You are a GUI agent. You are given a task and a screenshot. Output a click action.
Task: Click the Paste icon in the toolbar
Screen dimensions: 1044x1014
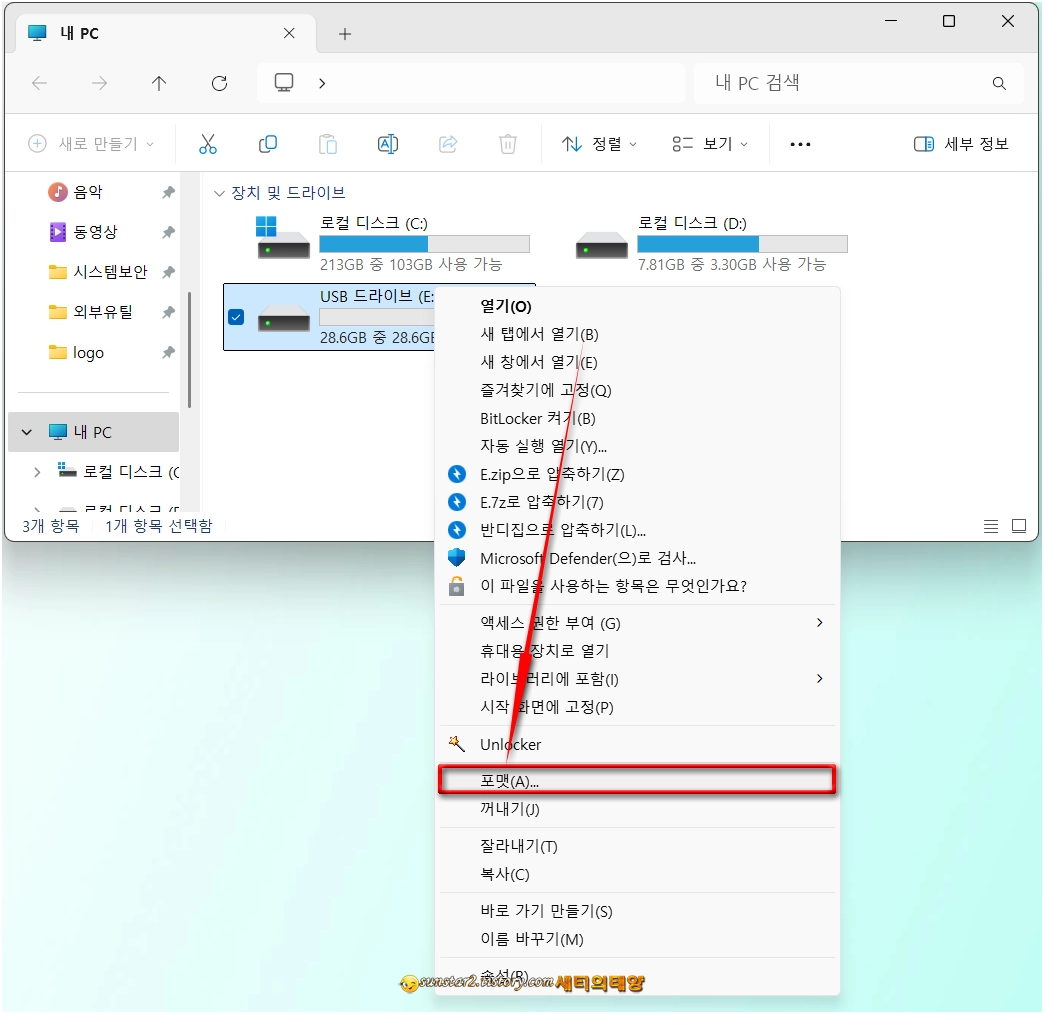tap(328, 143)
